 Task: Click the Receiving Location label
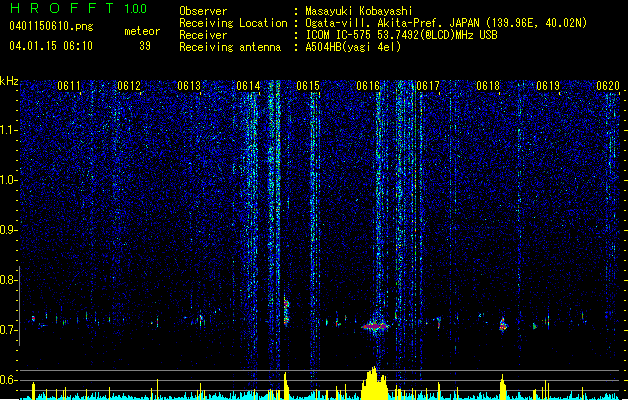pyautogui.click(x=233, y=23)
